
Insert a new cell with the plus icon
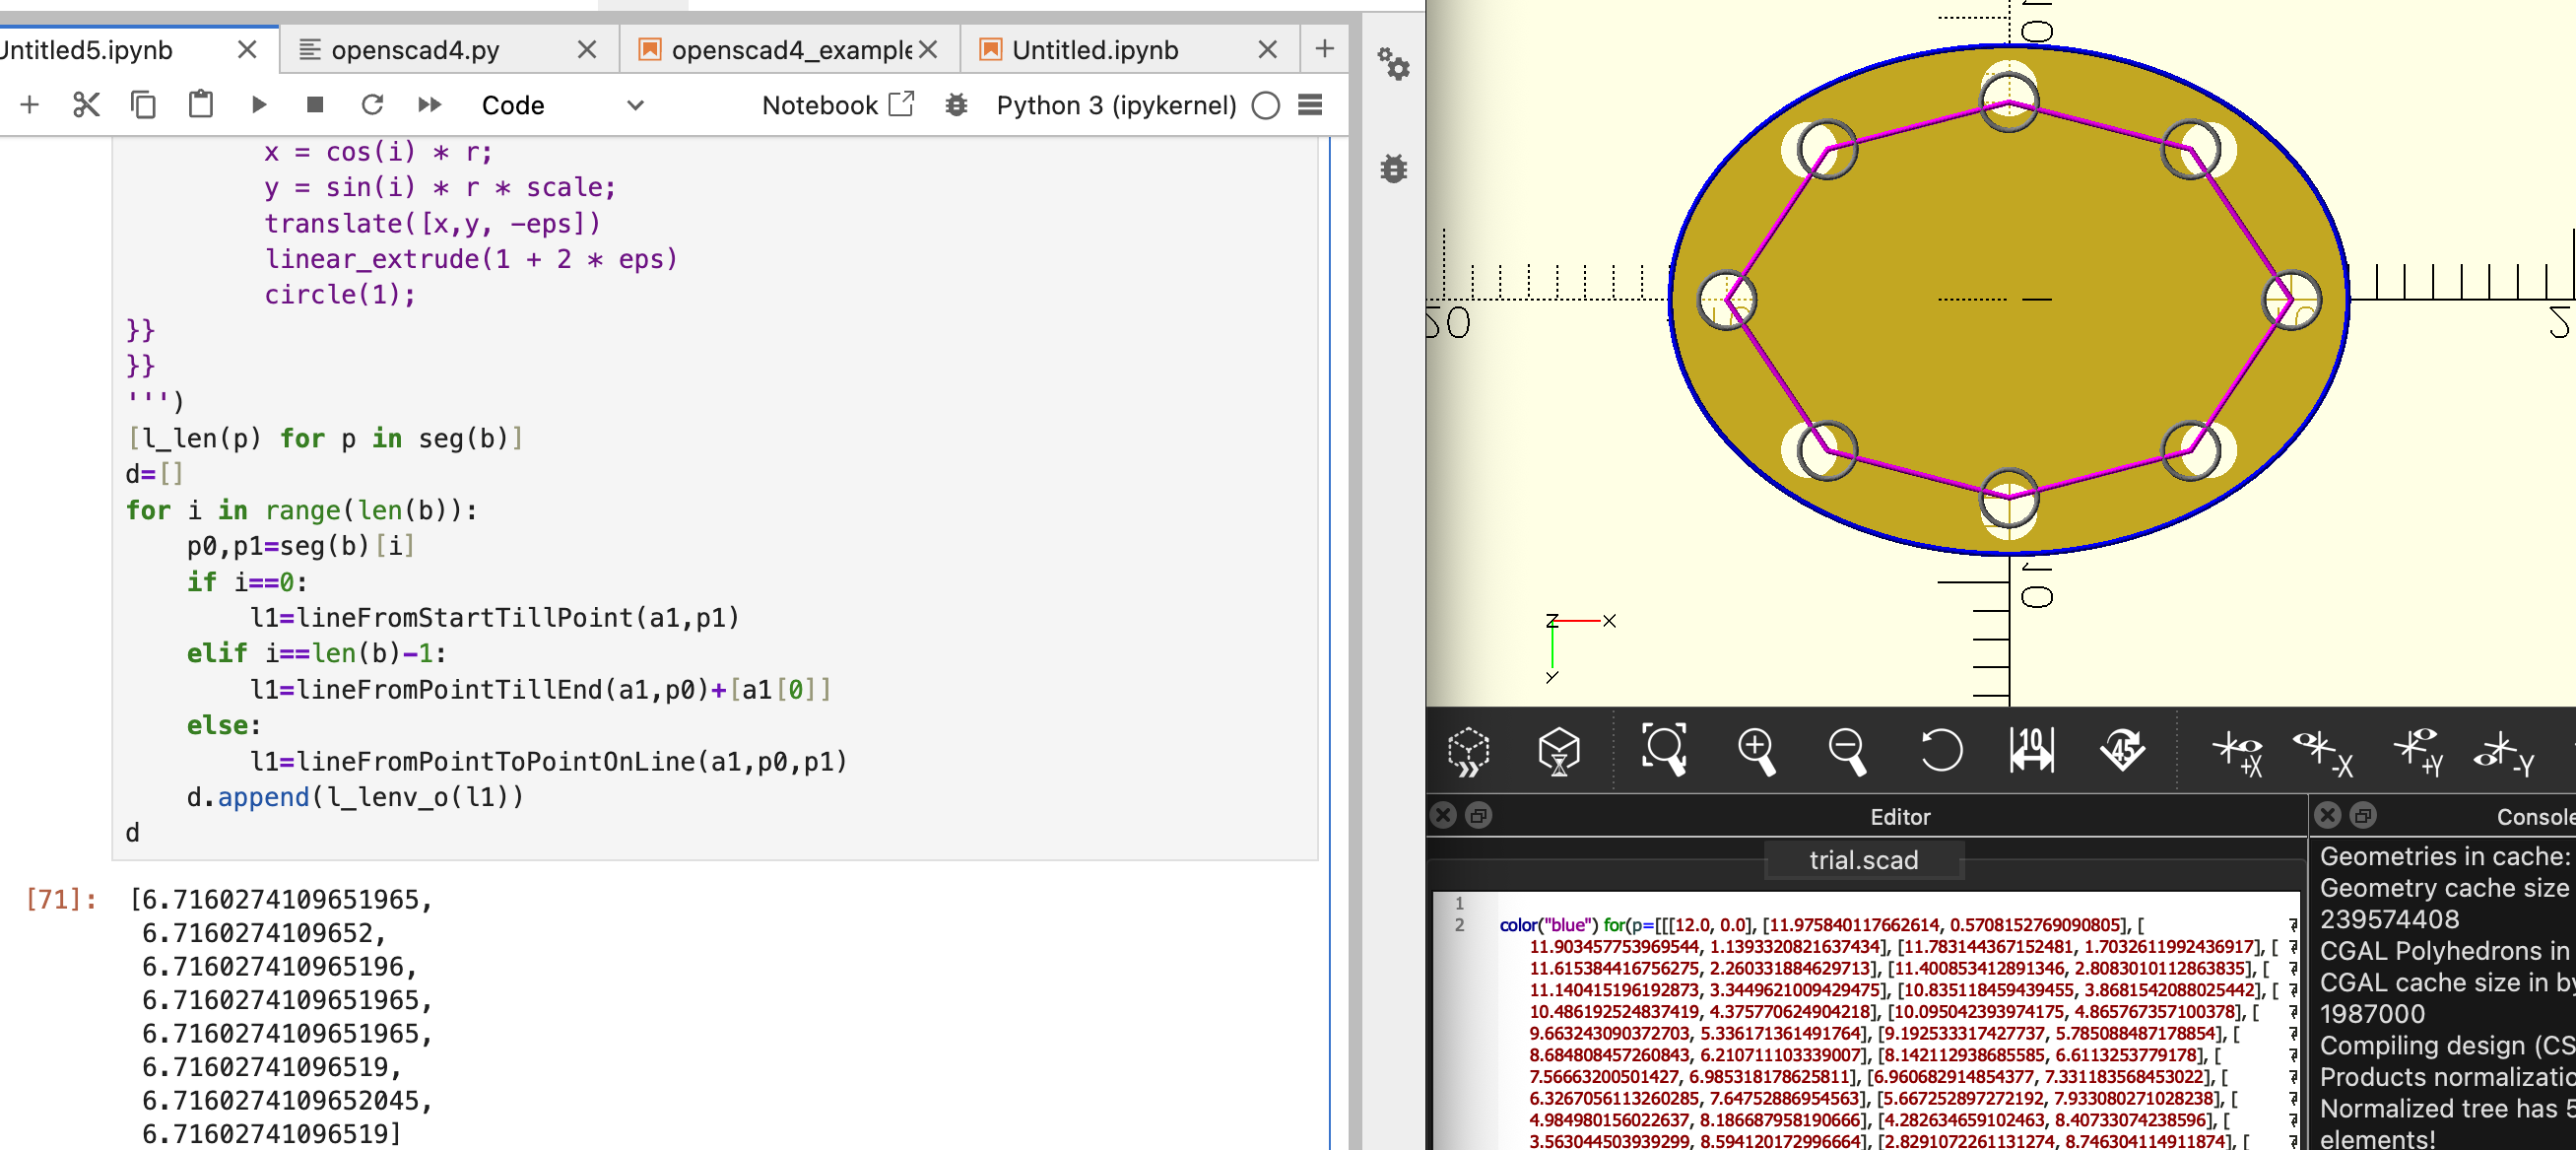[30, 105]
